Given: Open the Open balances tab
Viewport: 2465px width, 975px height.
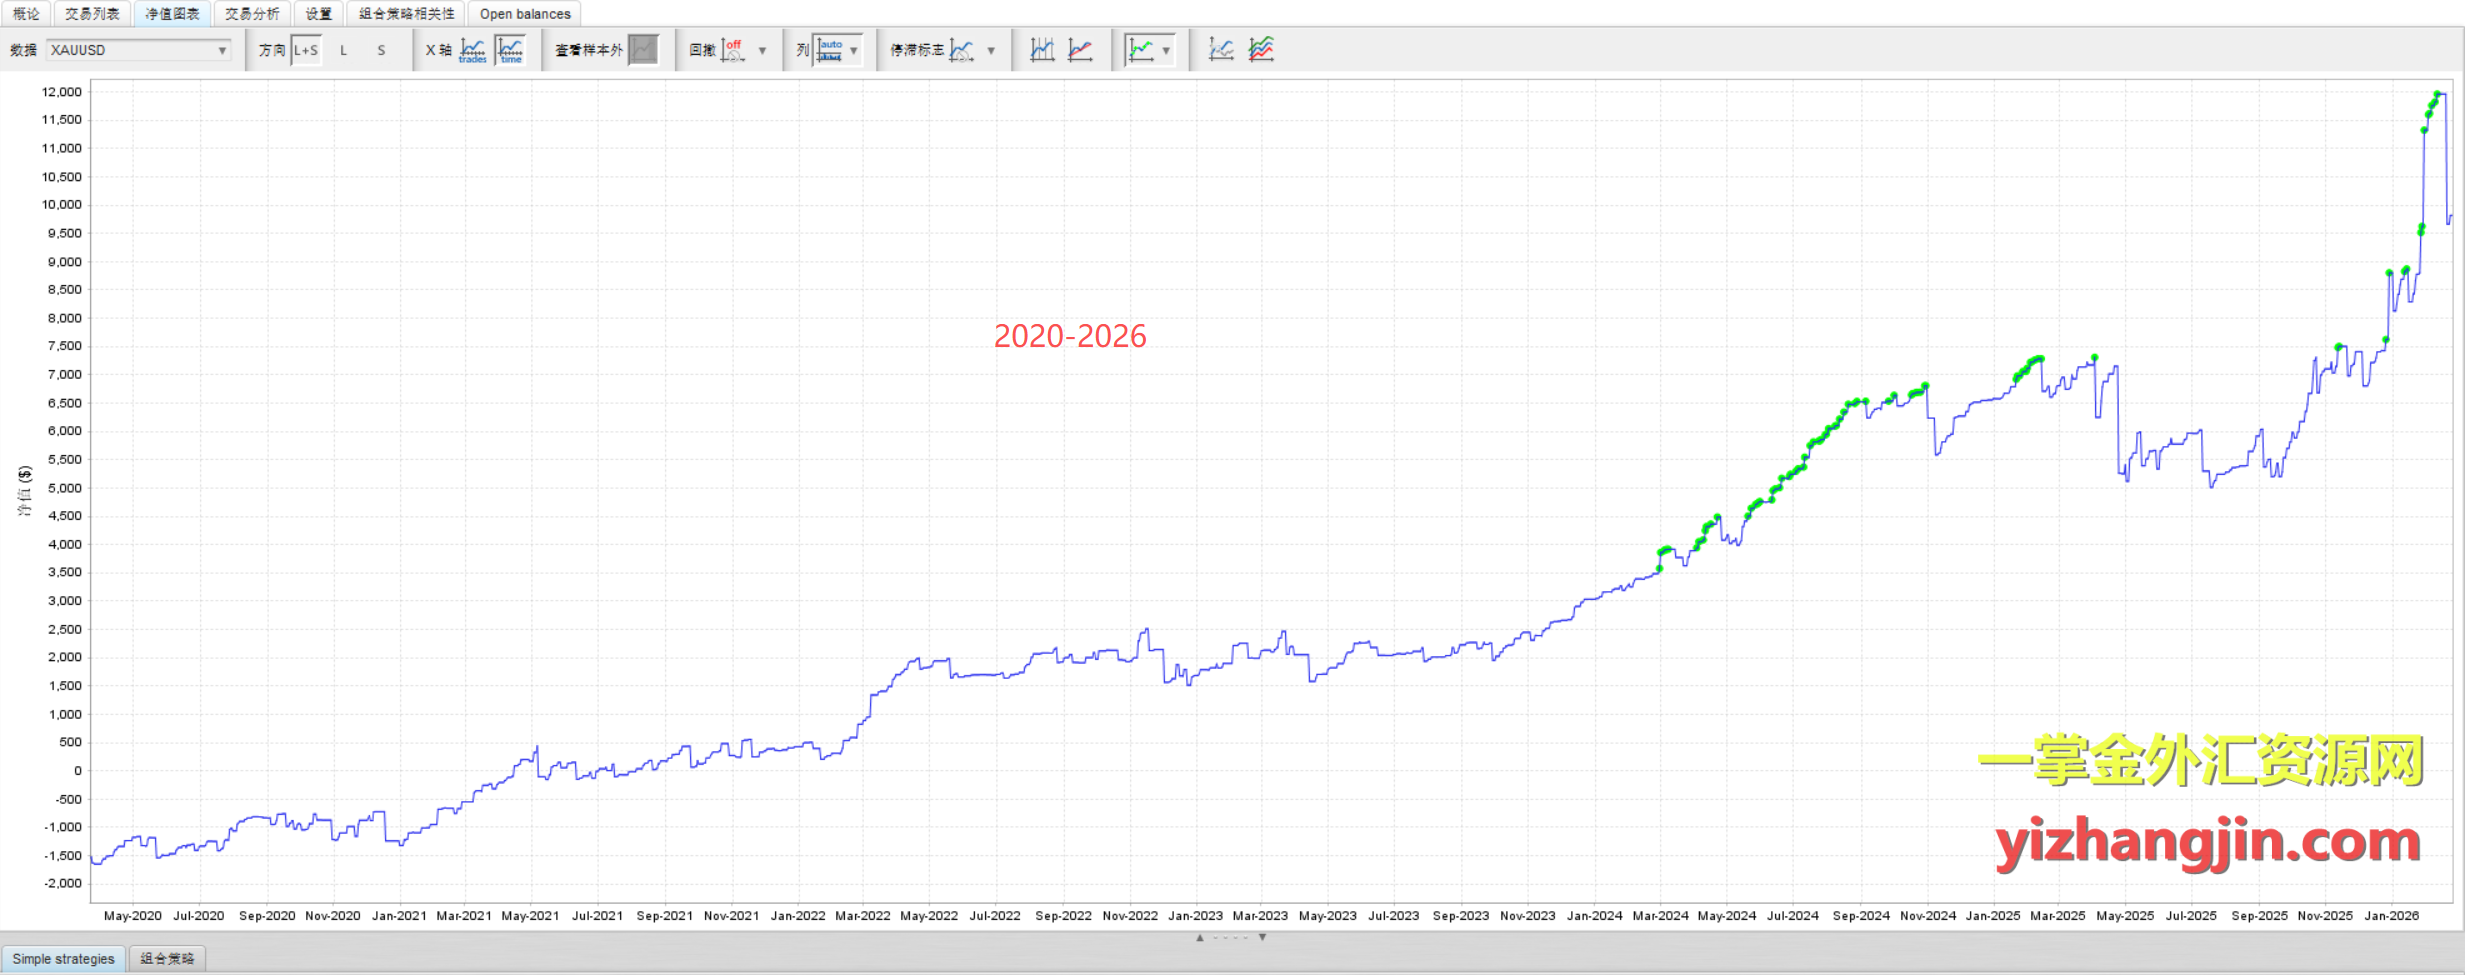Looking at the screenshot, I should click(x=525, y=14).
